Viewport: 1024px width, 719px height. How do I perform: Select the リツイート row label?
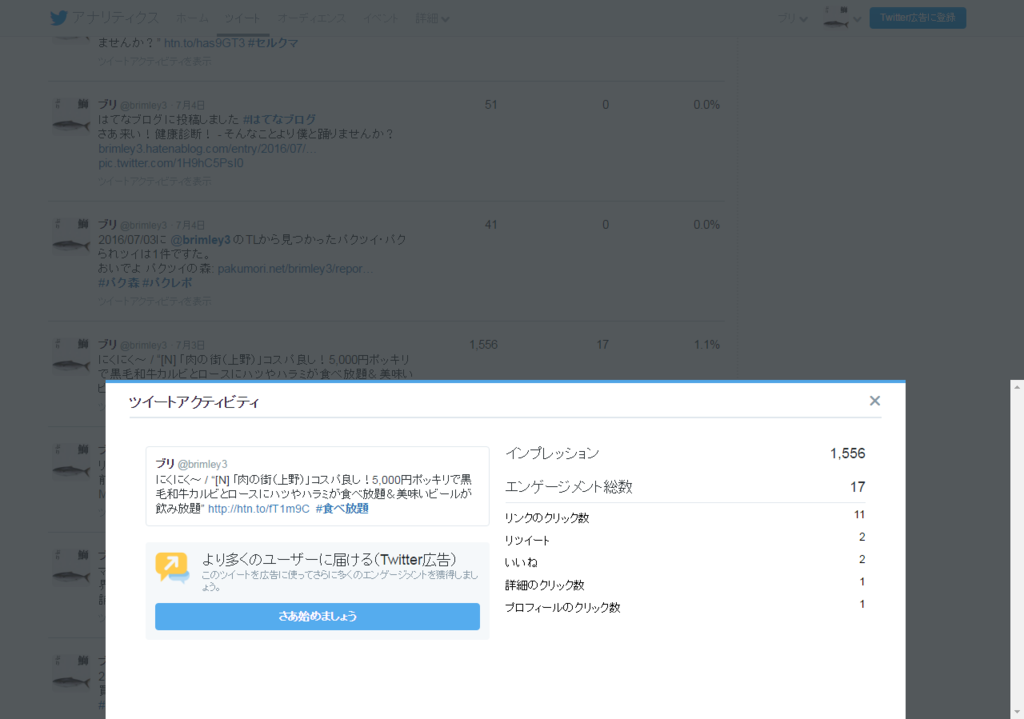[x=527, y=541]
